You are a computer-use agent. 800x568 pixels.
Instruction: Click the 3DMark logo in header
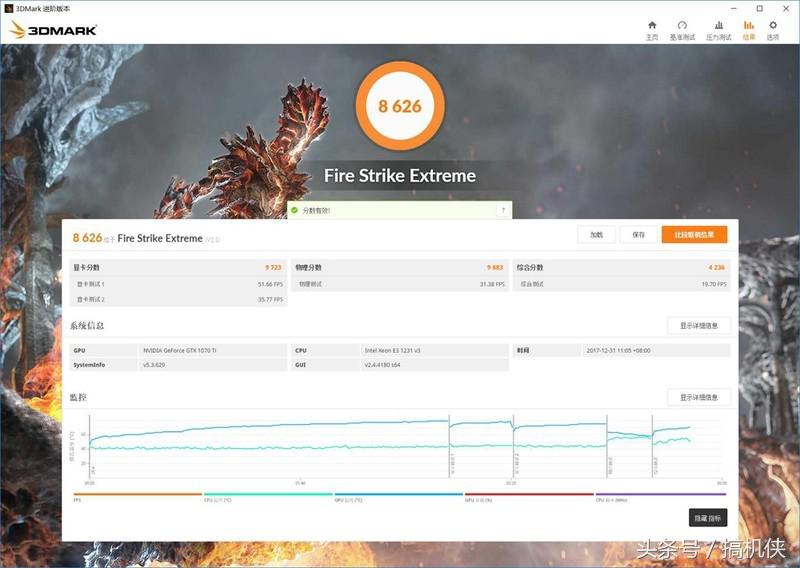click(x=53, y=30)
